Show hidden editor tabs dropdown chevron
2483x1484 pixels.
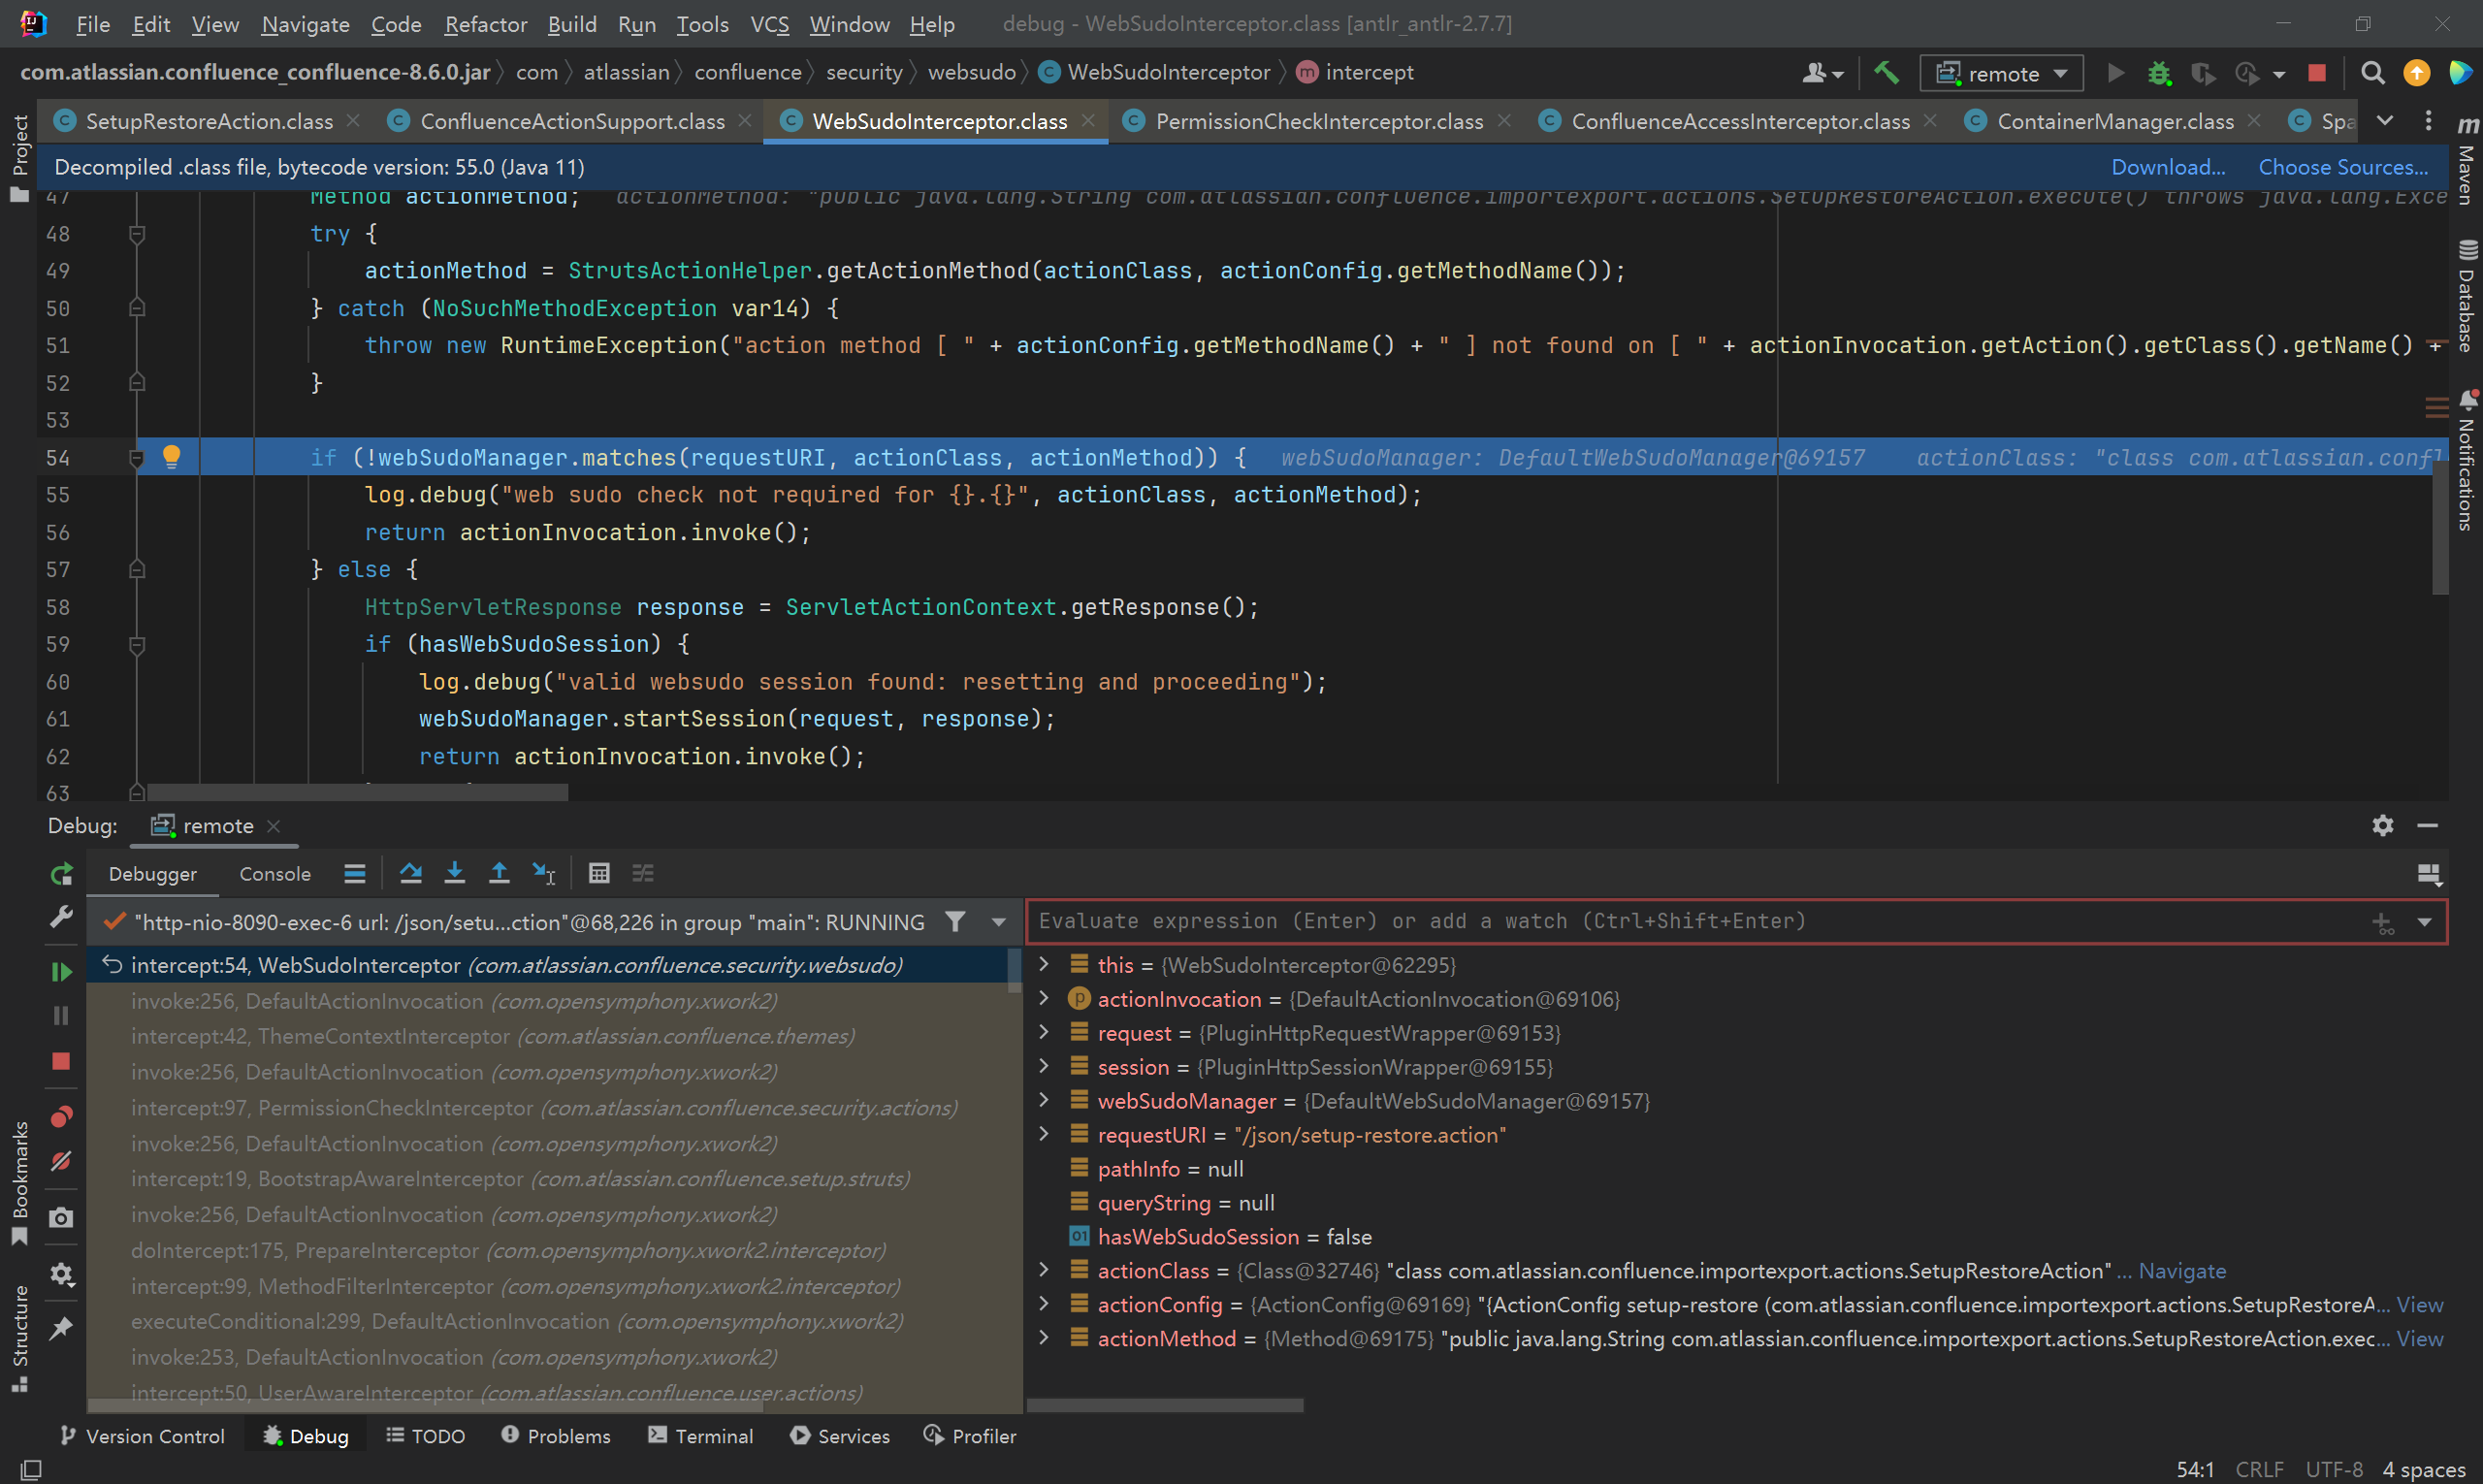pos(2384,121)
